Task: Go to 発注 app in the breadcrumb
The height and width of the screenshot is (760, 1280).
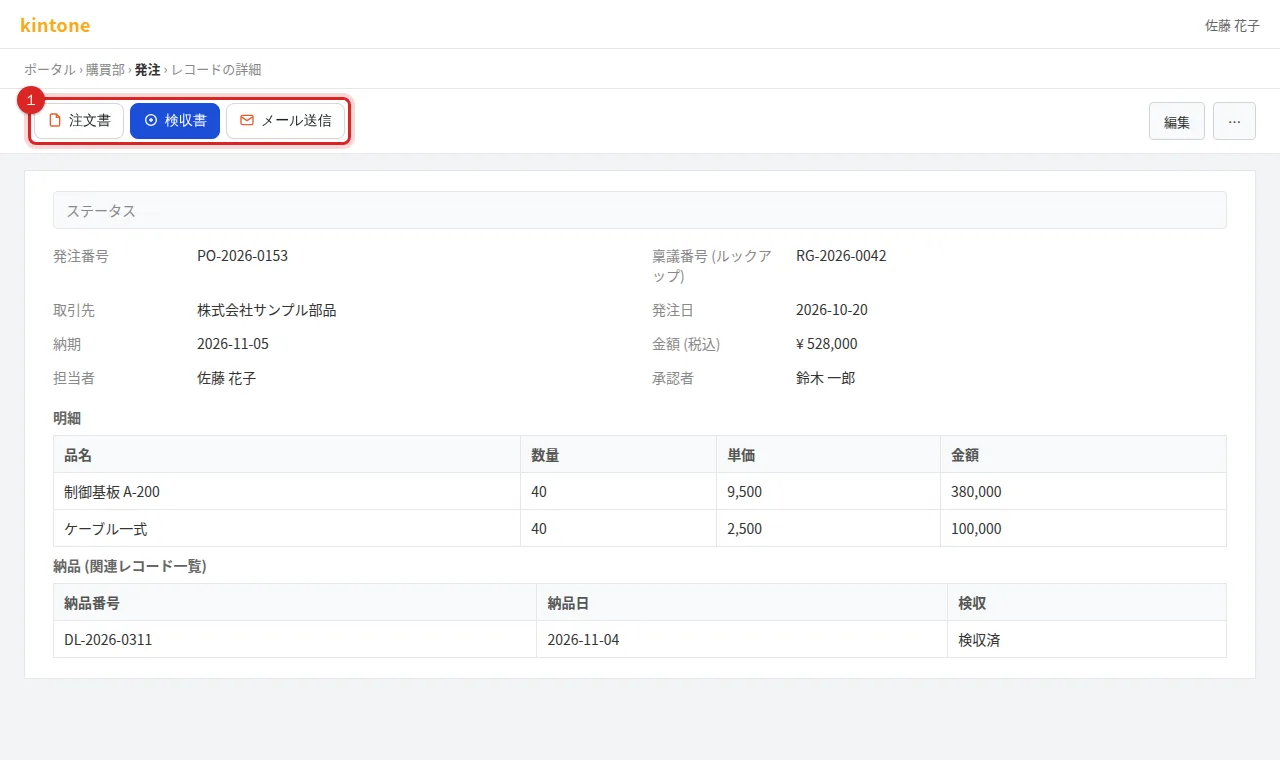Action: pos(148,69)
